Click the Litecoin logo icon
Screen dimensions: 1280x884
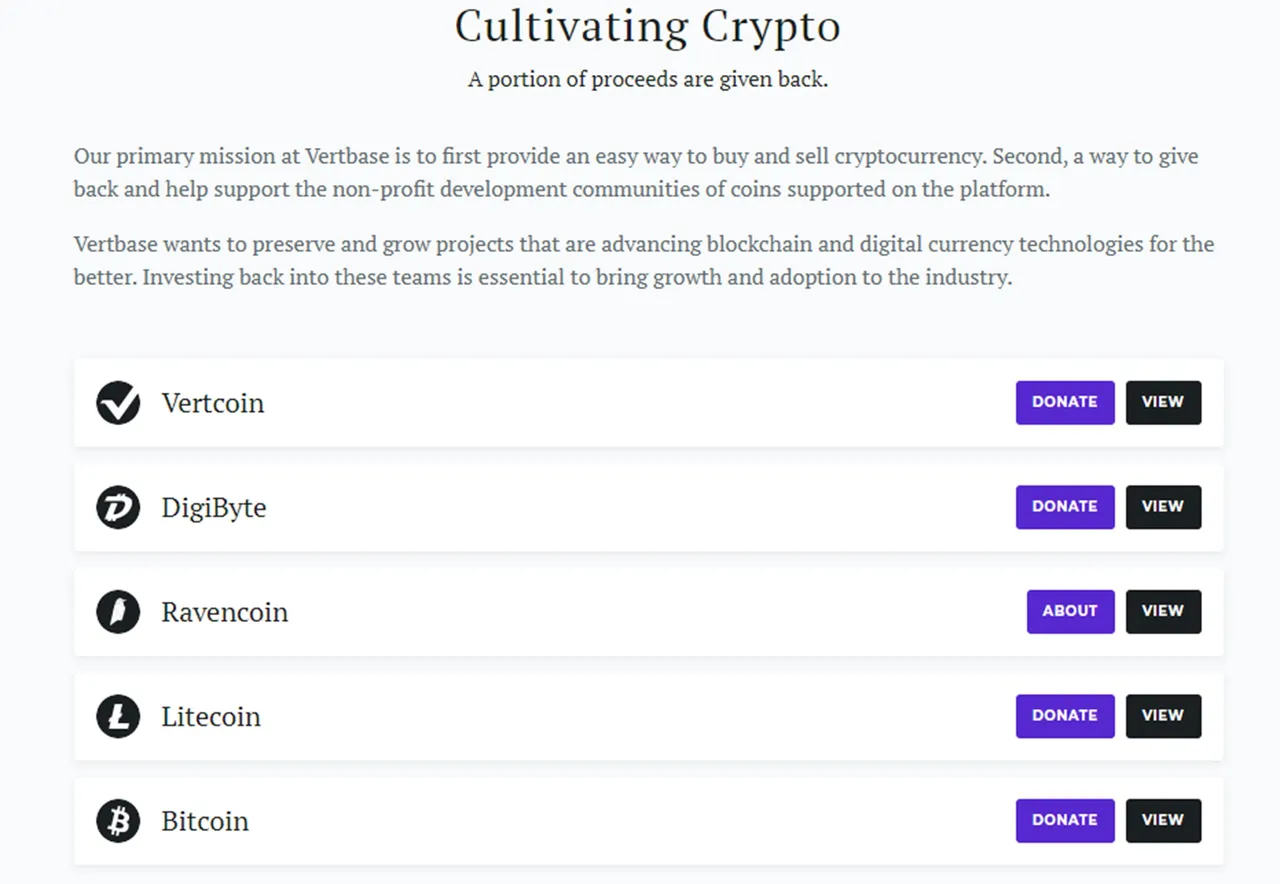click(x=118, y=716)
